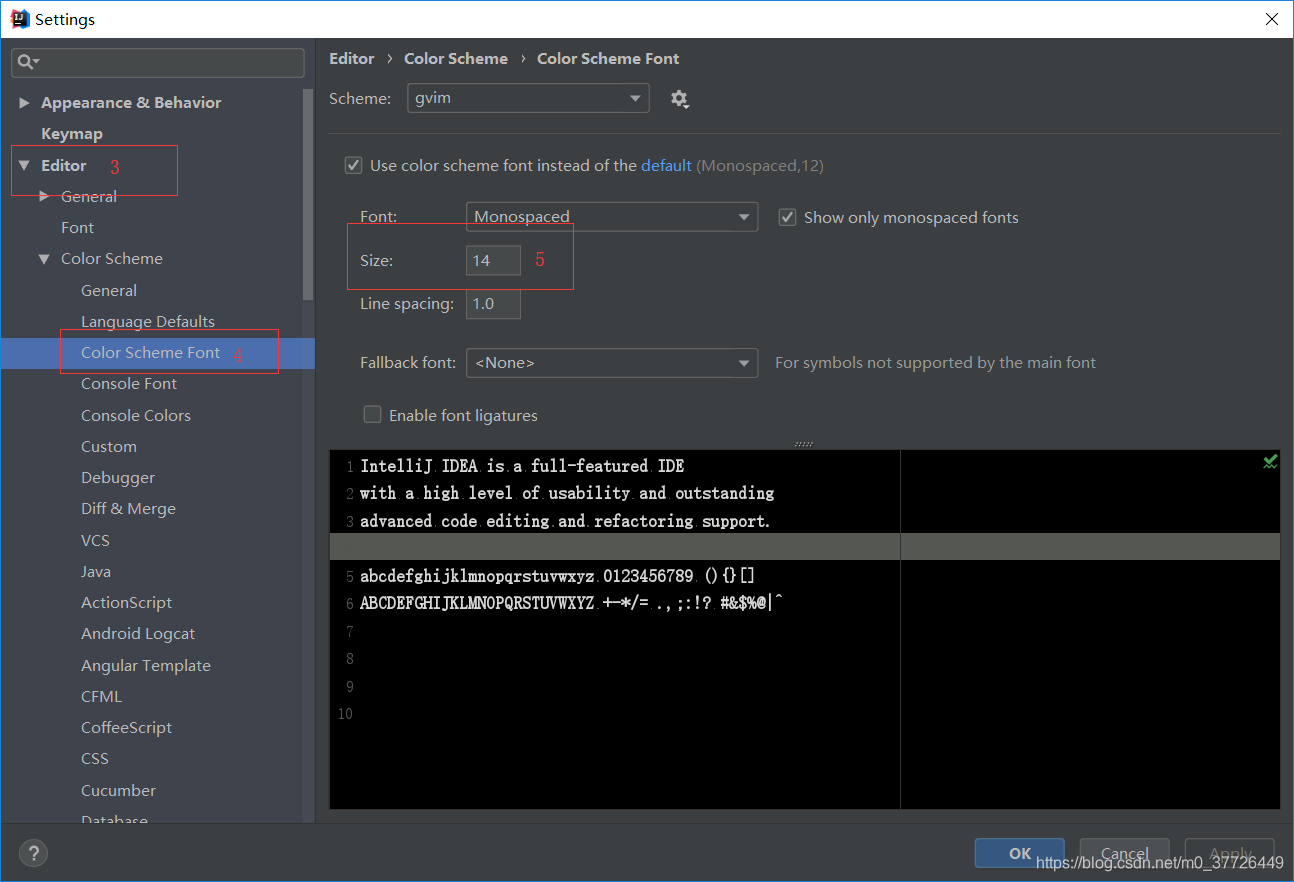Image resolution: width=1294 pixels, height=882 pixels.
Task: Click the settings search box
Action: pyautogui.click(x=158, y=62)
